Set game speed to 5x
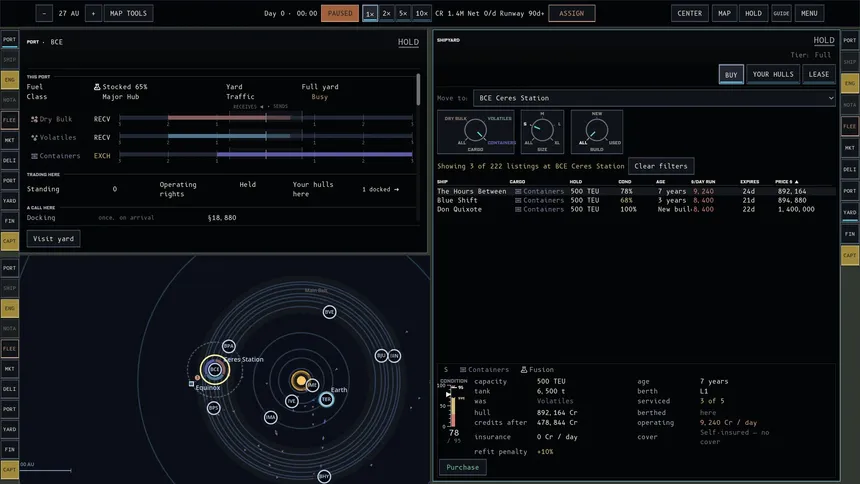 403,13
